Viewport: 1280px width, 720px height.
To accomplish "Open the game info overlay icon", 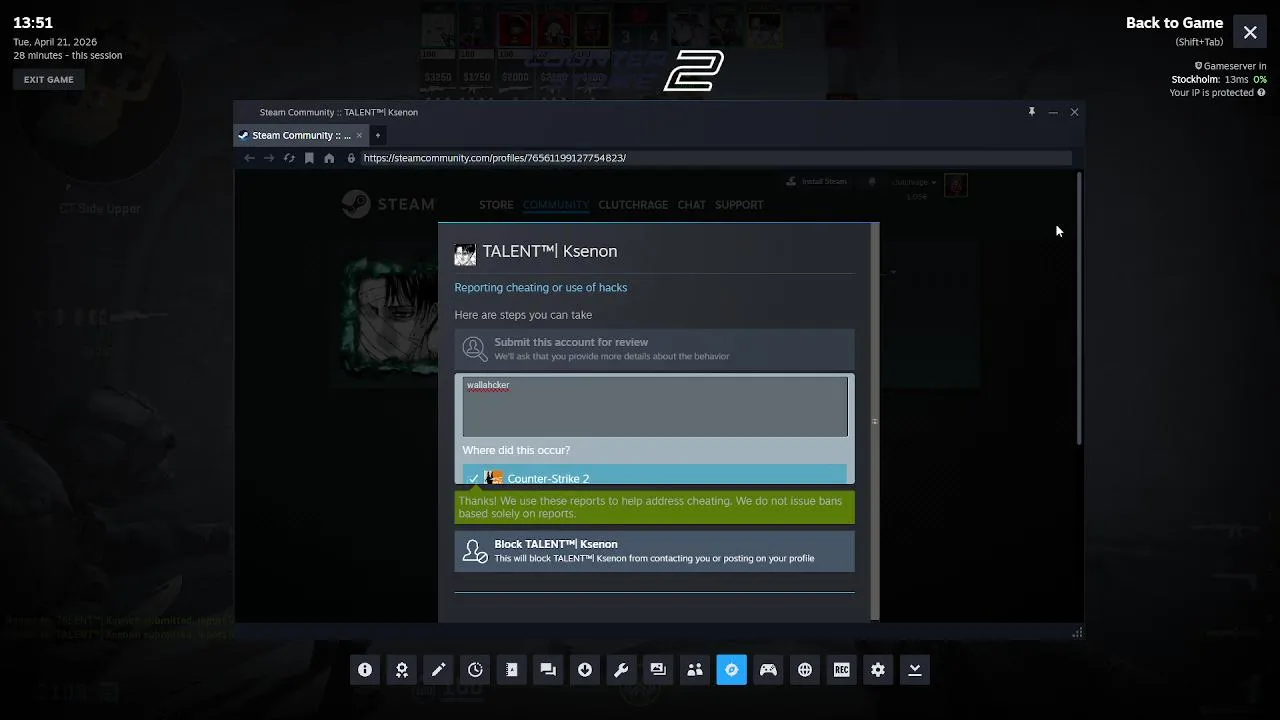I will click(365, 670).
